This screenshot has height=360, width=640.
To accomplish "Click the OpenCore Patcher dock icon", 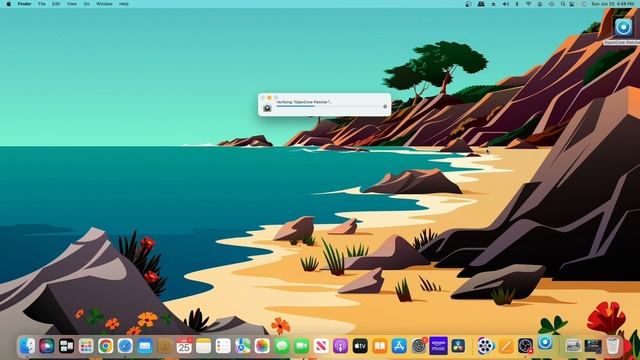I will (x=545, y=343).
